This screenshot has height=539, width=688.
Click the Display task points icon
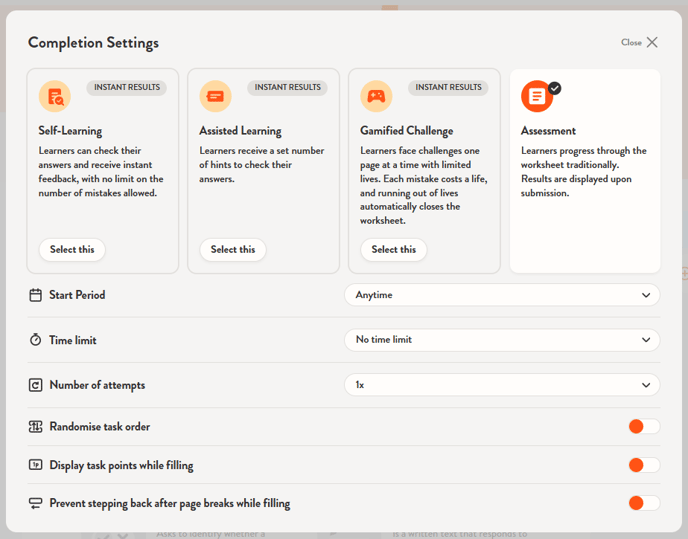point(36,465)
